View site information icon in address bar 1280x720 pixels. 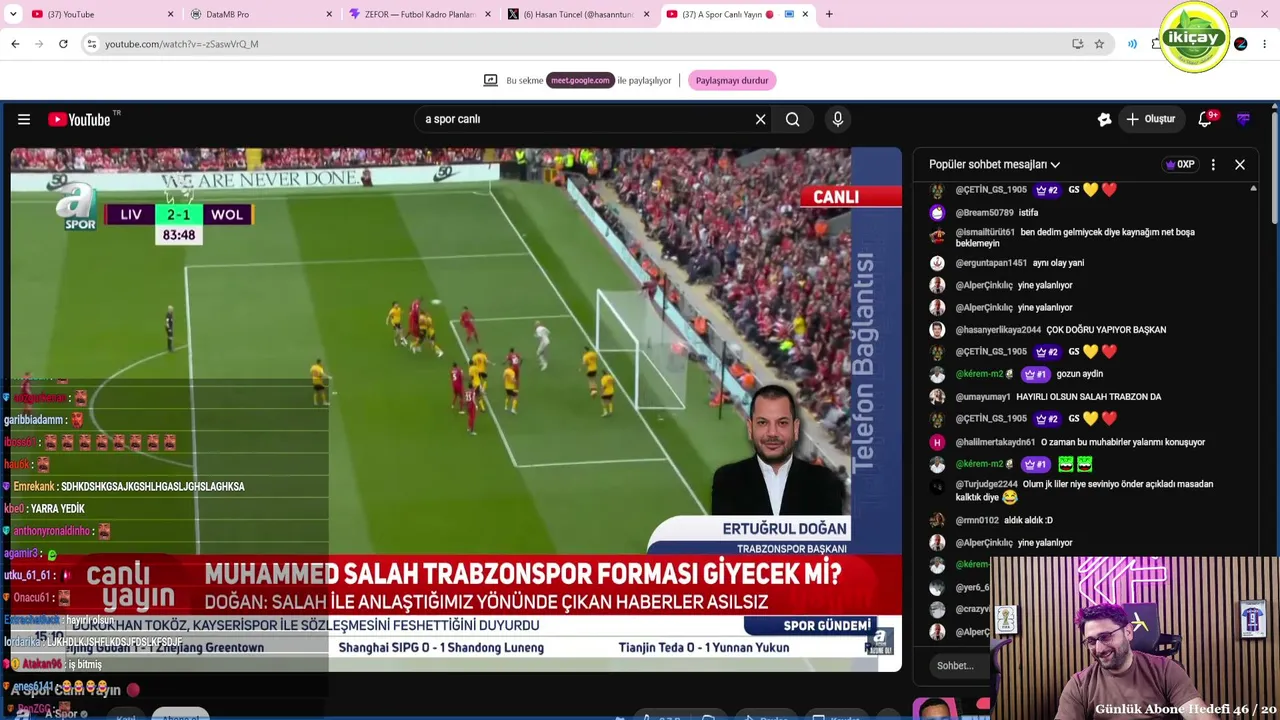click(x=91, y=44)
